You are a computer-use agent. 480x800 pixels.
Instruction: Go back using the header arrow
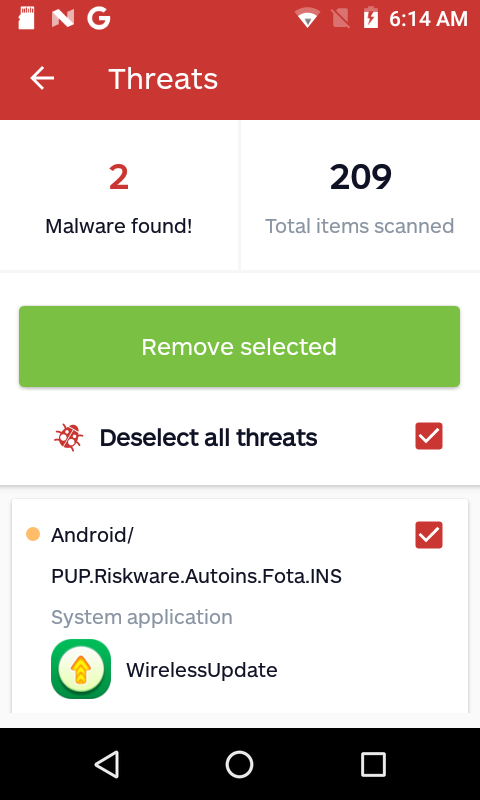pos(42,78)
